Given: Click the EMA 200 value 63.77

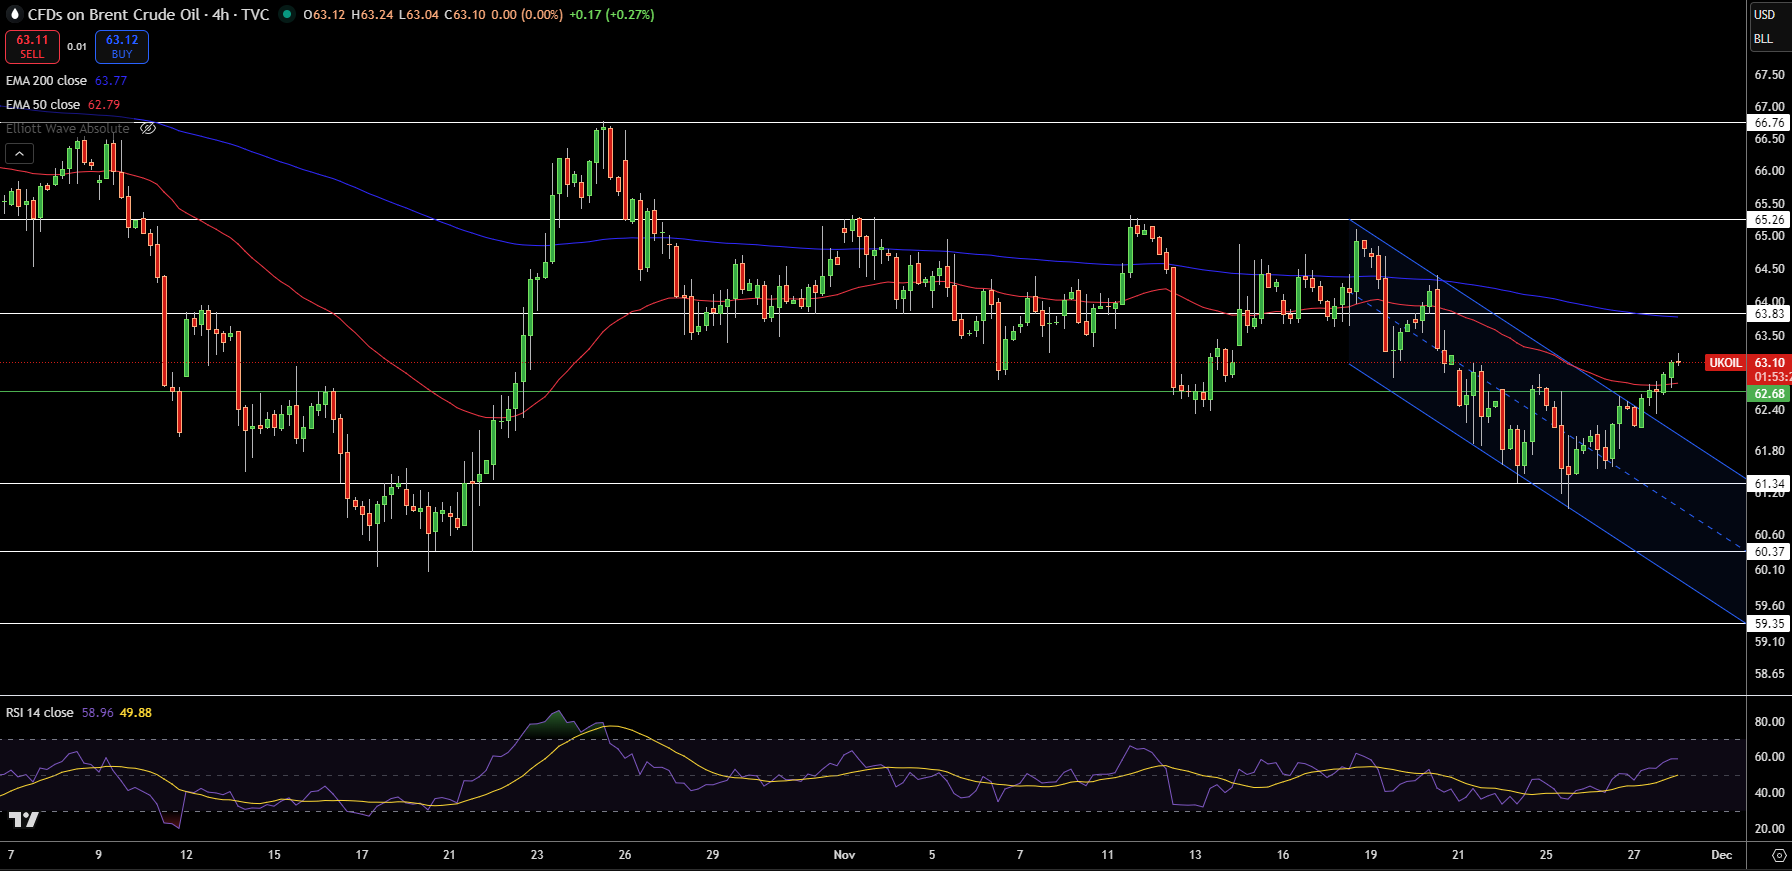Looking at the screenshot, I should (x=111, y=81).
